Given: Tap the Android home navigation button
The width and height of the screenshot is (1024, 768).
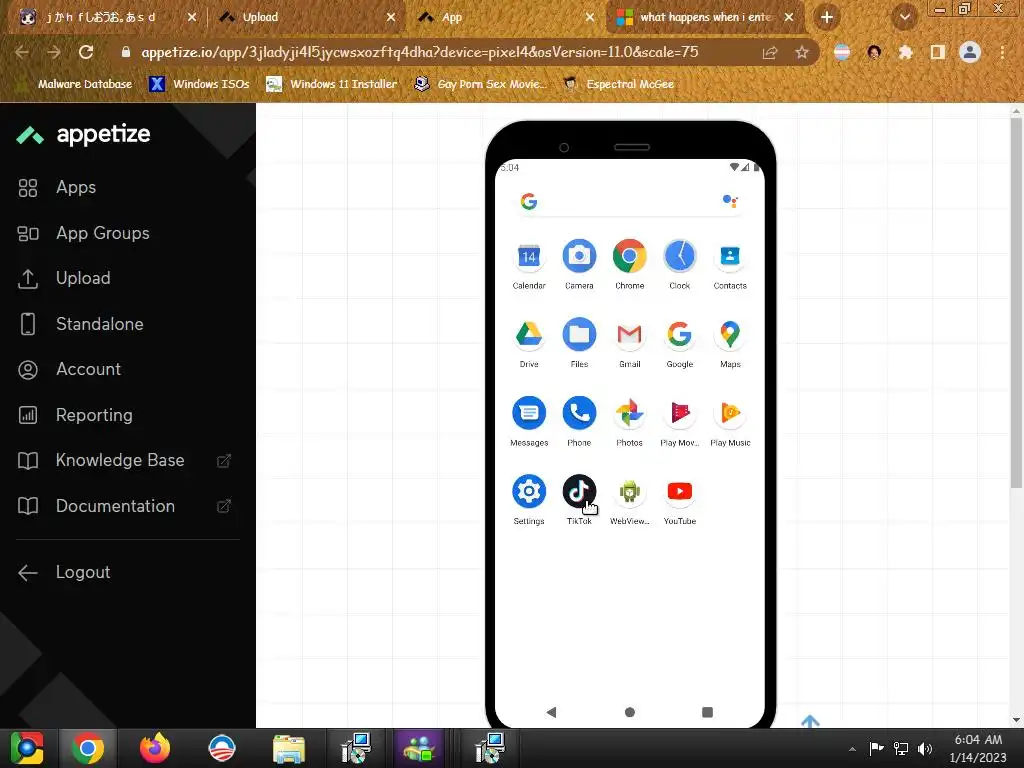Looking at the screenshot, I should point(630,712).
